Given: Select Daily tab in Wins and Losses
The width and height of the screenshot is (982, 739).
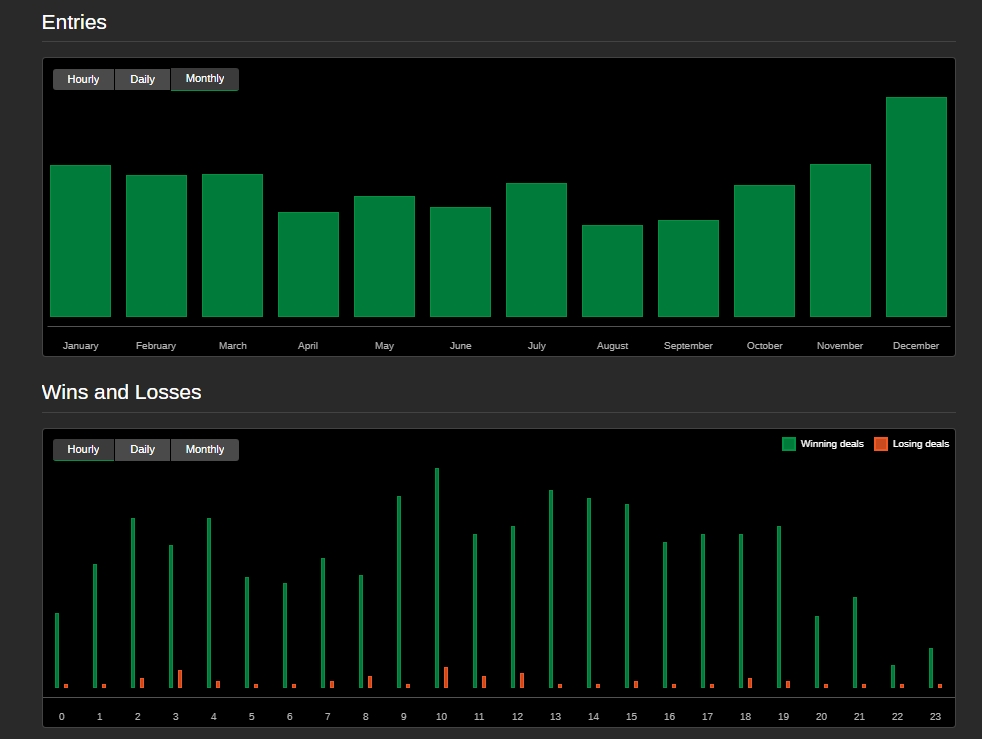Looking at the screenshot, I should [142, 450].
